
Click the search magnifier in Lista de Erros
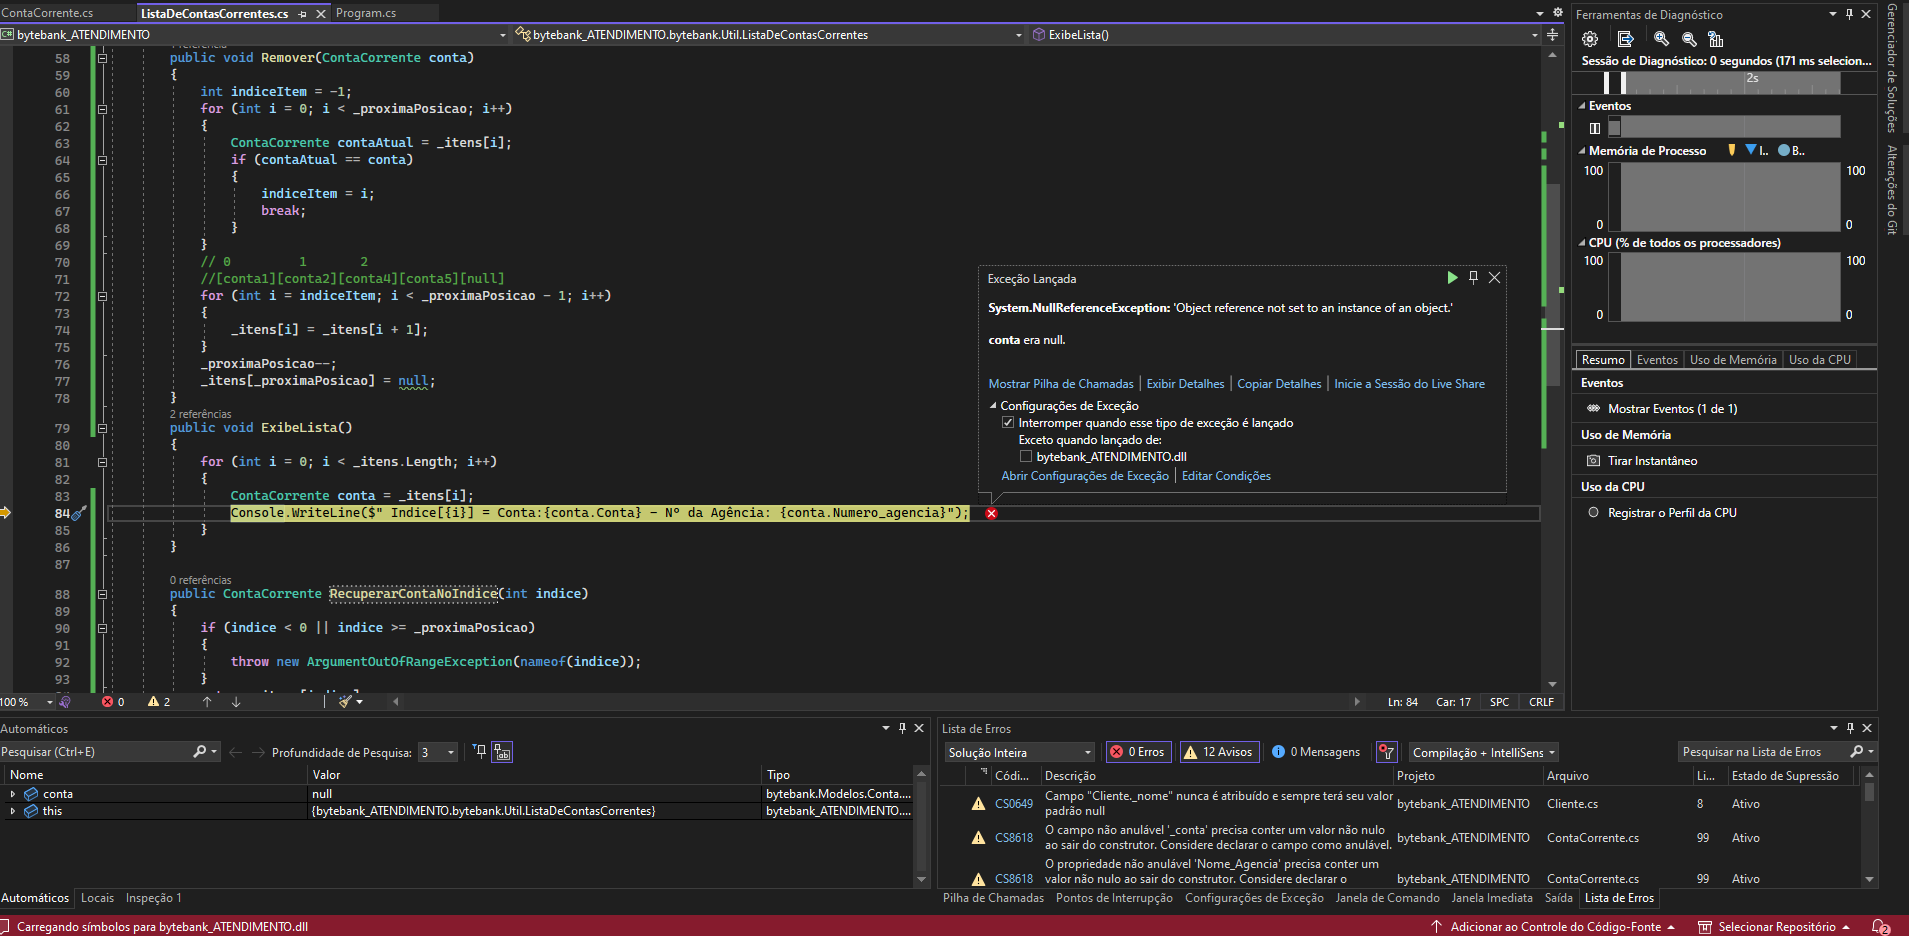[1857, 751]
